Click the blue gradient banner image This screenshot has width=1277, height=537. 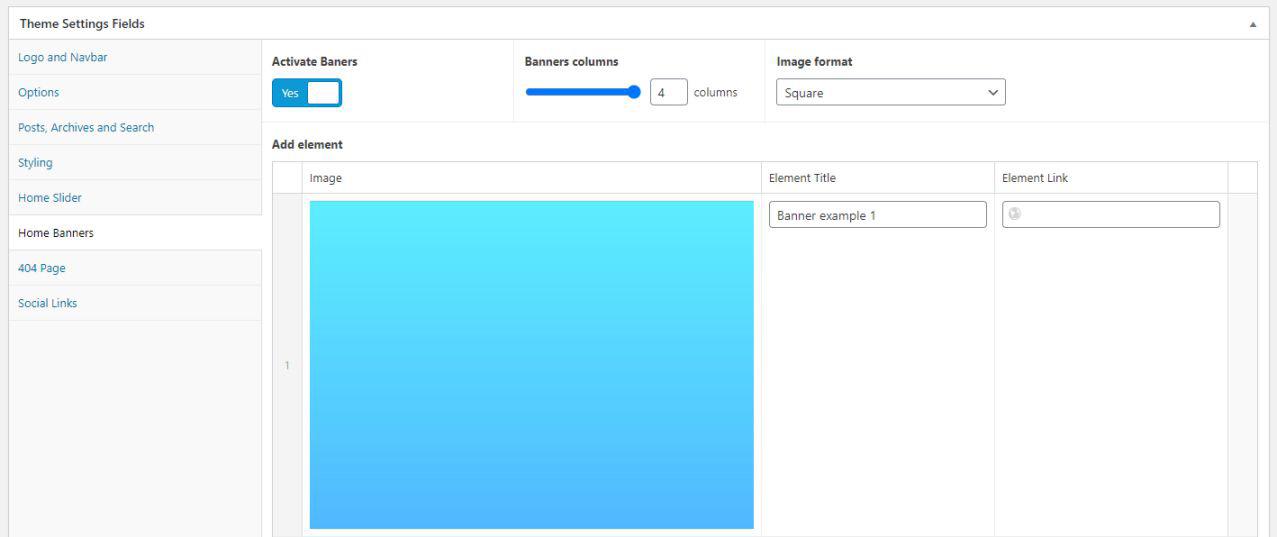click(531, 365)
